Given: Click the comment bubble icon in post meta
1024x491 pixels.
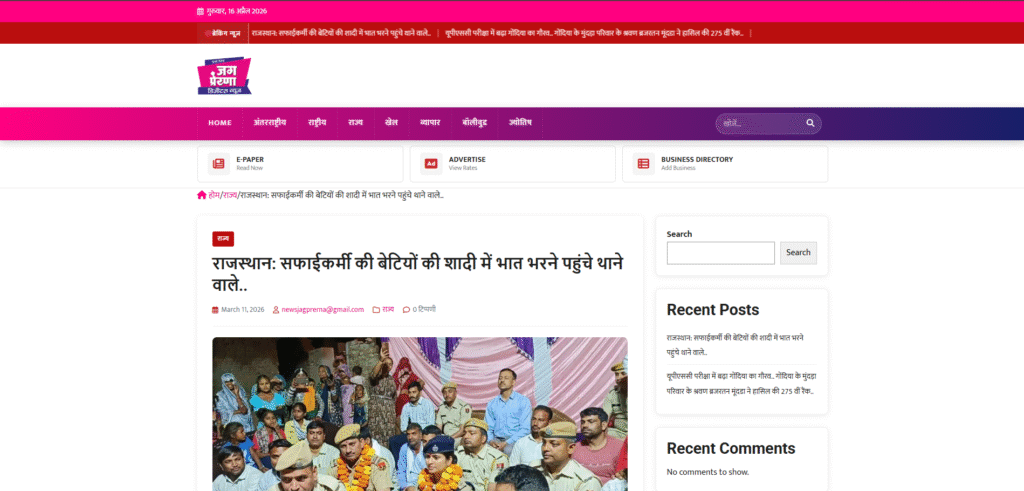Looking at the screenshot, I should 406,310.
